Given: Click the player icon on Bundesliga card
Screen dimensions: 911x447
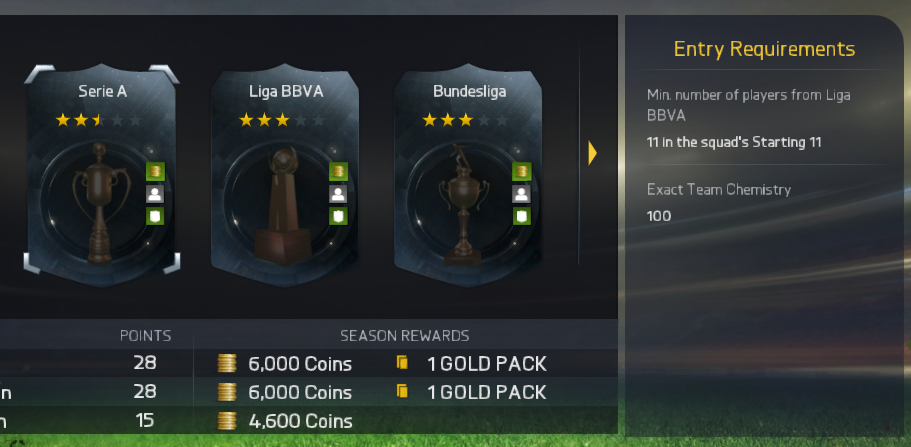Looking at the screenshot, I should pos(522,194).
